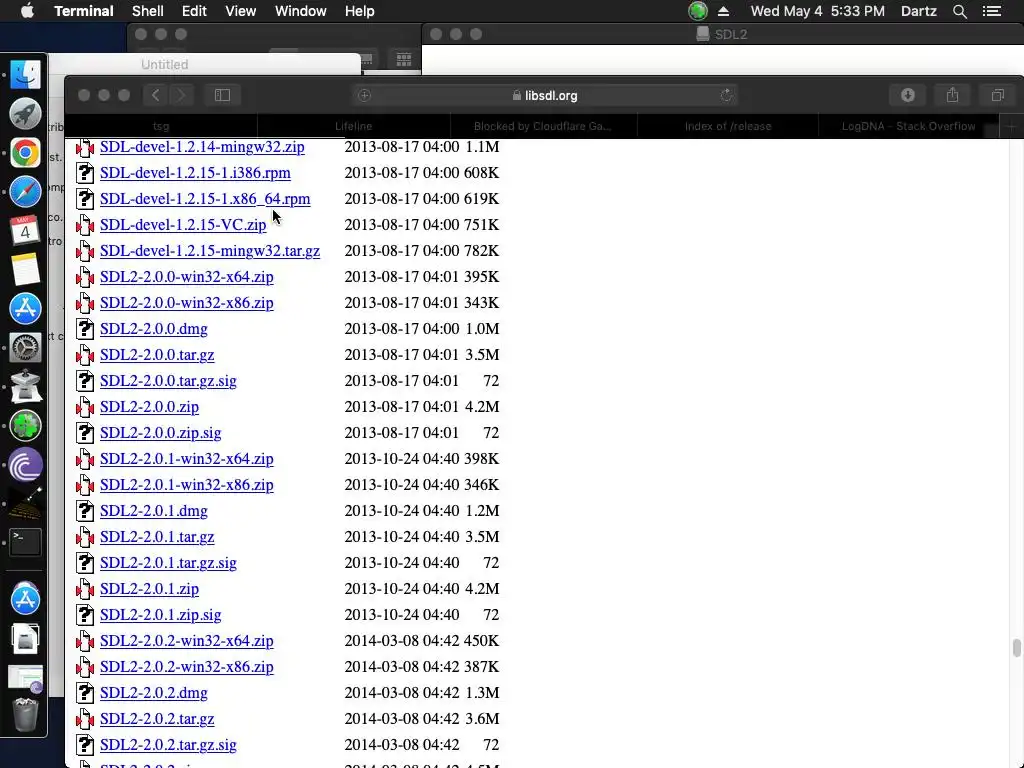Open SDL2-2.0.1.dmg link
This screenshot has height=768, width=1024.
[x=153, y=511]
